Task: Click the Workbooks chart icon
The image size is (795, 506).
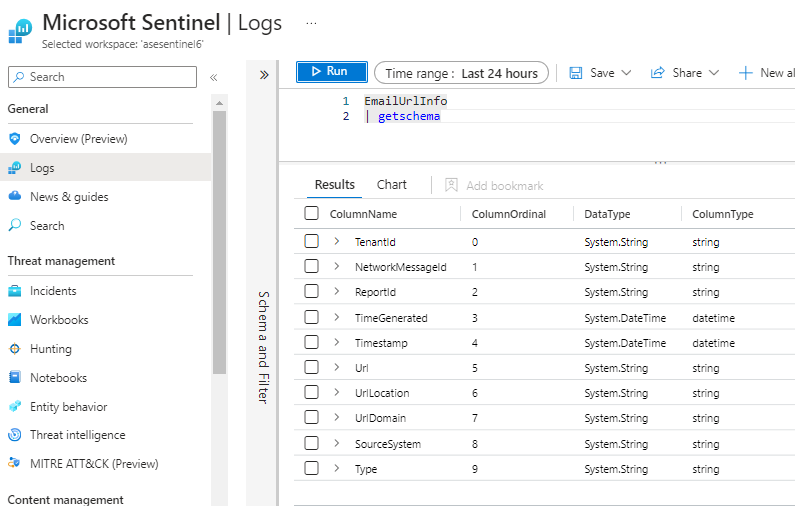Action: 15,319
